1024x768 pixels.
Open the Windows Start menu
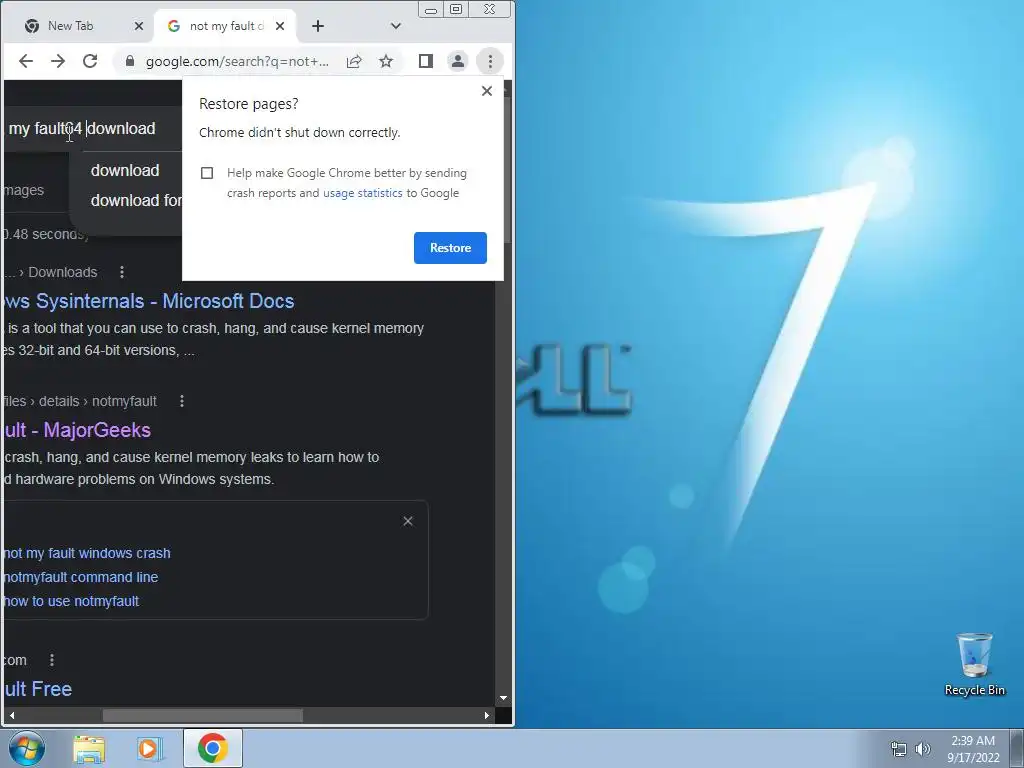(x=26, y=748)
